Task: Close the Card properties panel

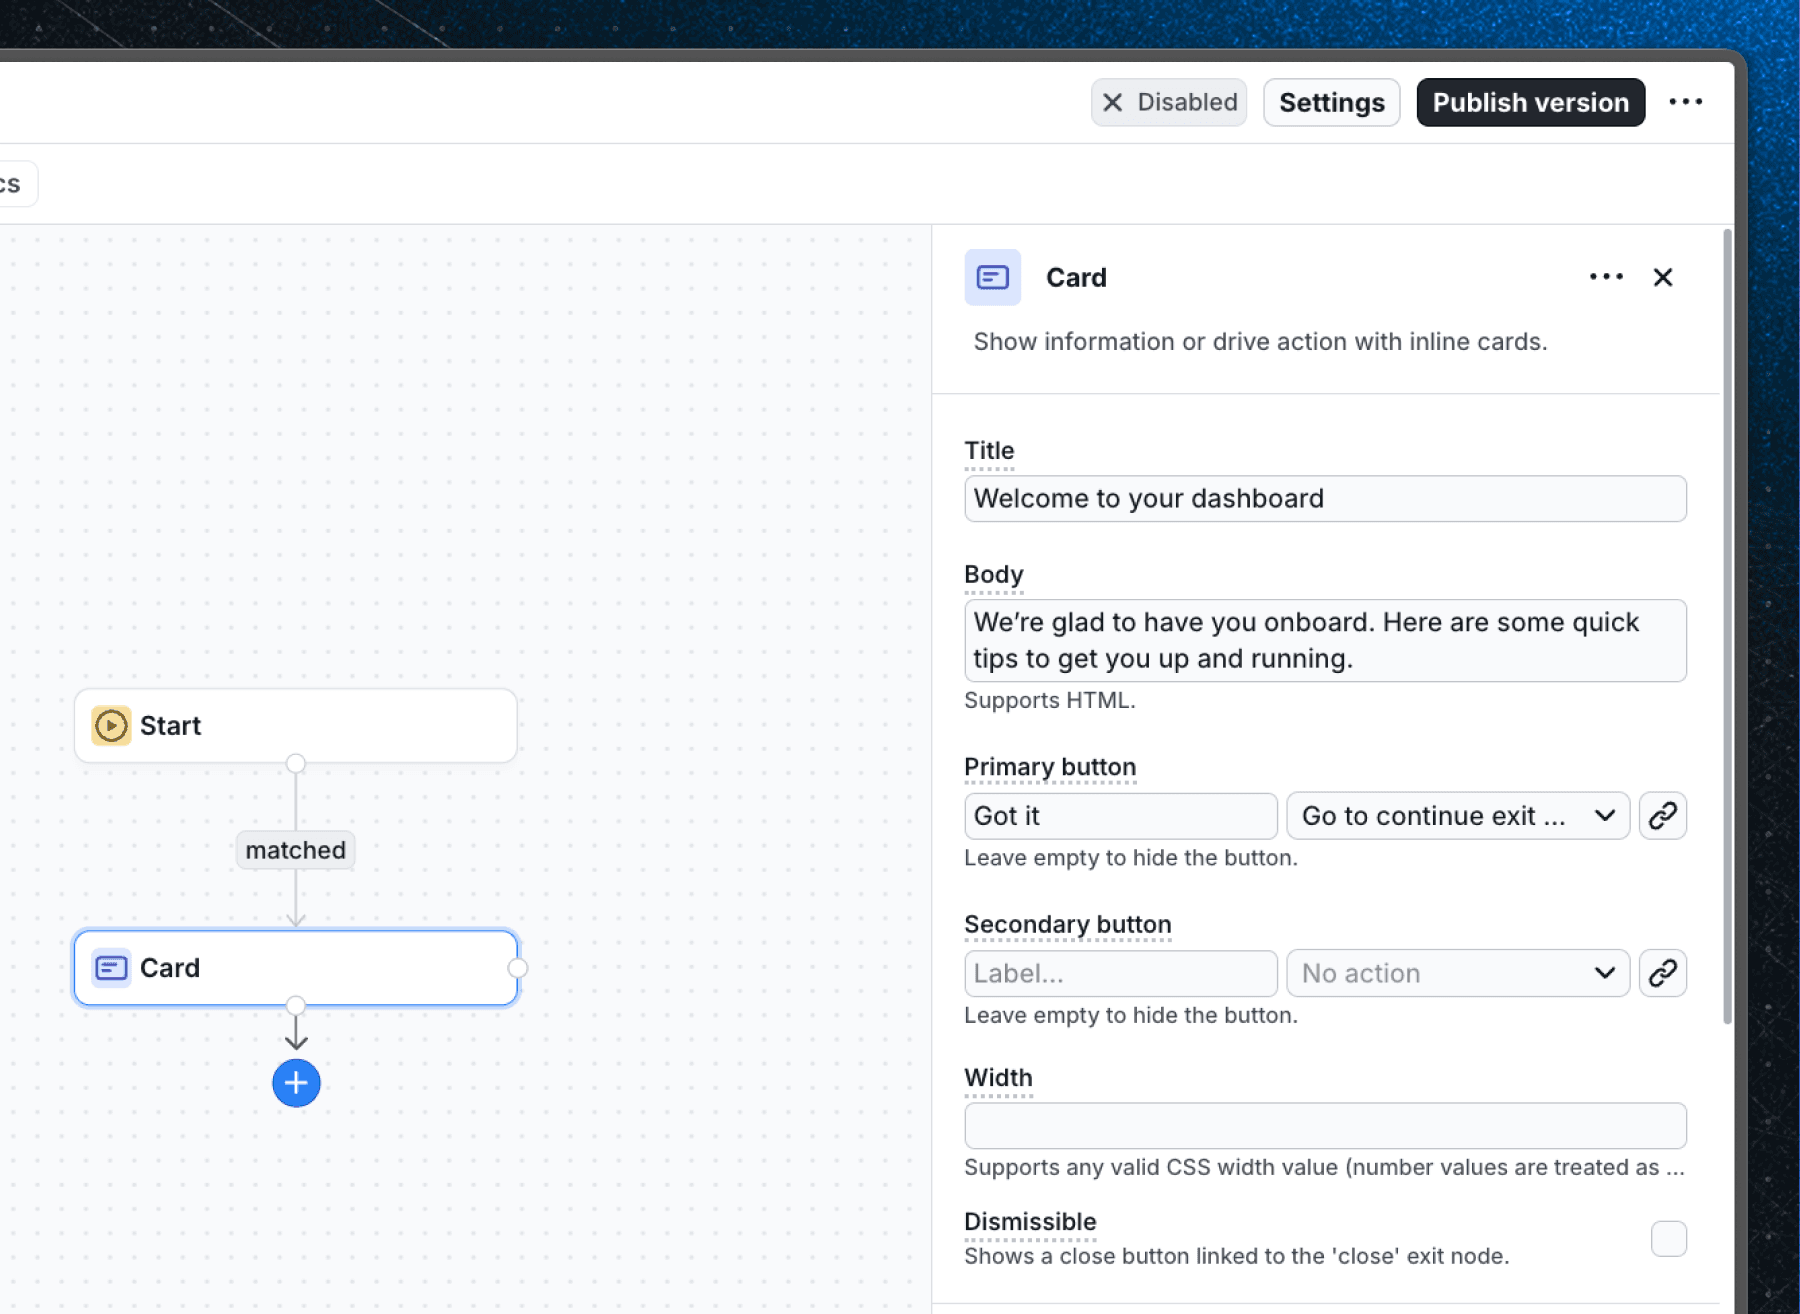Action: click(1662, 277)
